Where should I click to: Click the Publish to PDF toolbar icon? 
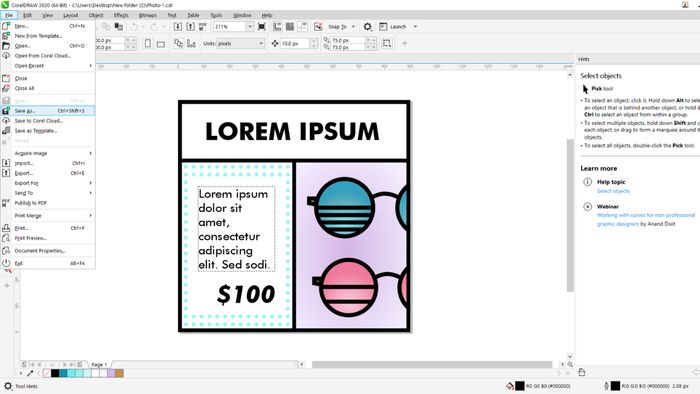203,26
